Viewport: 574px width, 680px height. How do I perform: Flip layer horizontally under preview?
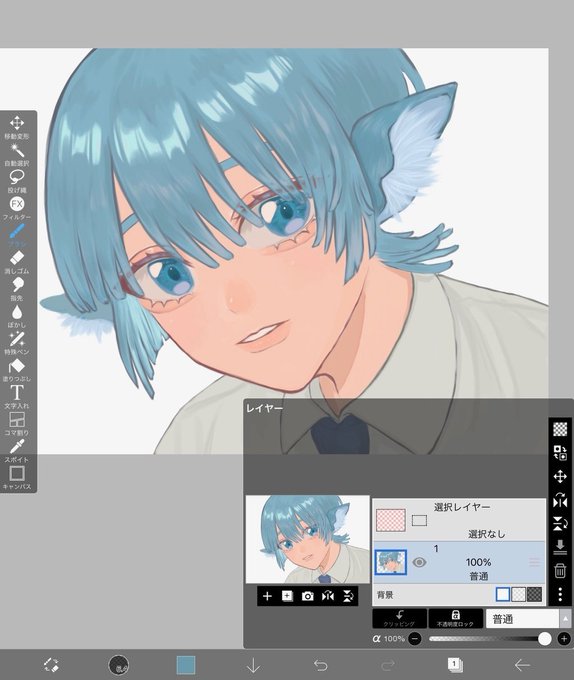[x=328, y=596]
